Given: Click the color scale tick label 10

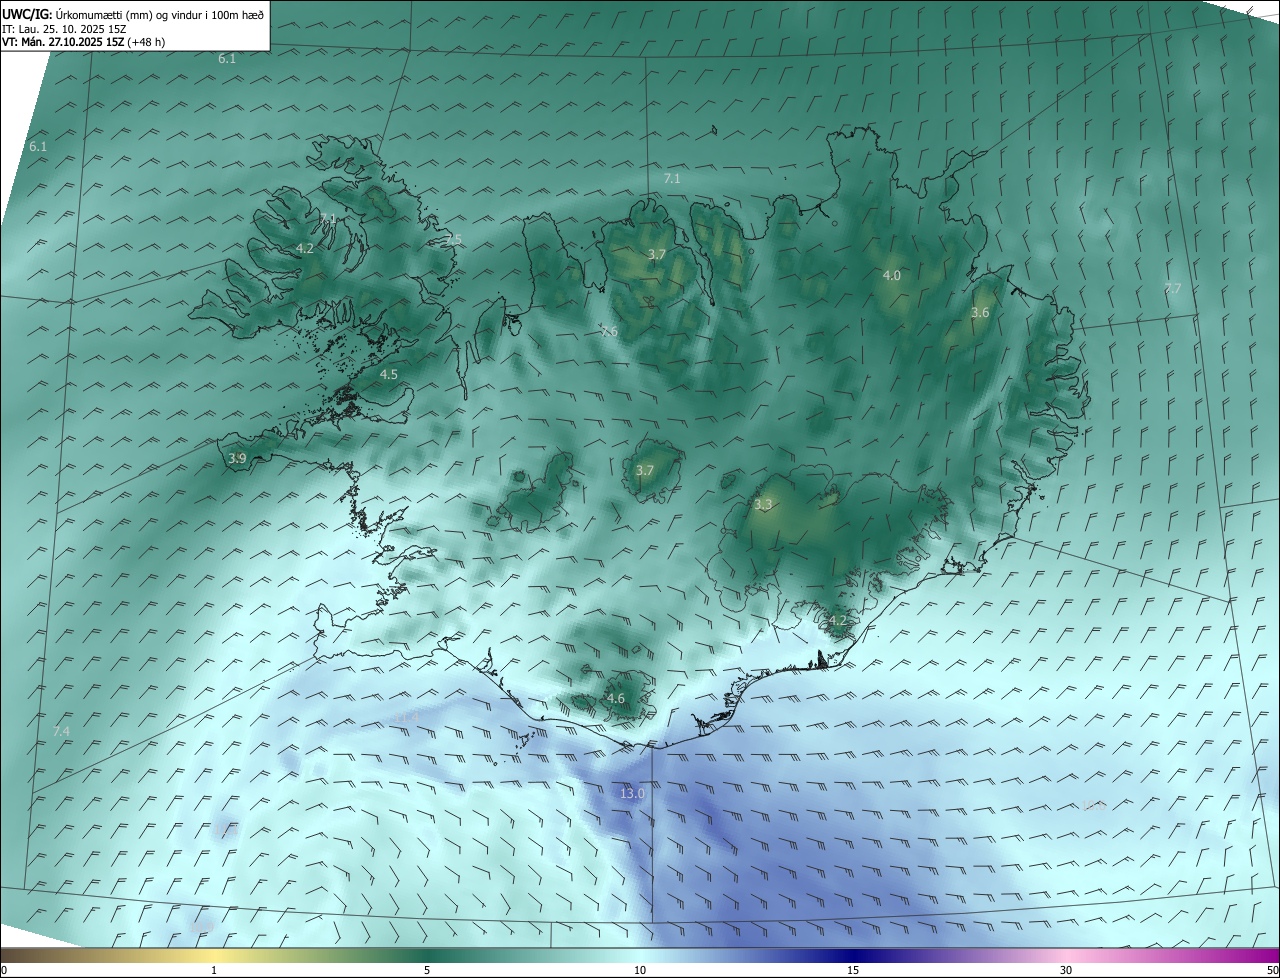Looking at the screenshot, I should [640, 970].
